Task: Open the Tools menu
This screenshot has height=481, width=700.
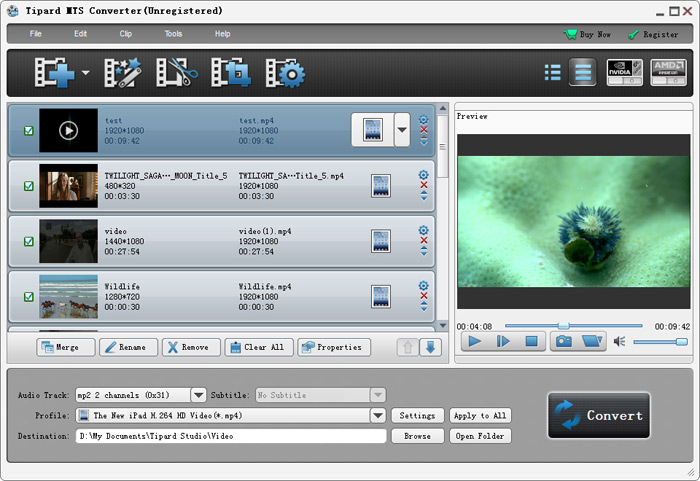Action: pos(173,33)
